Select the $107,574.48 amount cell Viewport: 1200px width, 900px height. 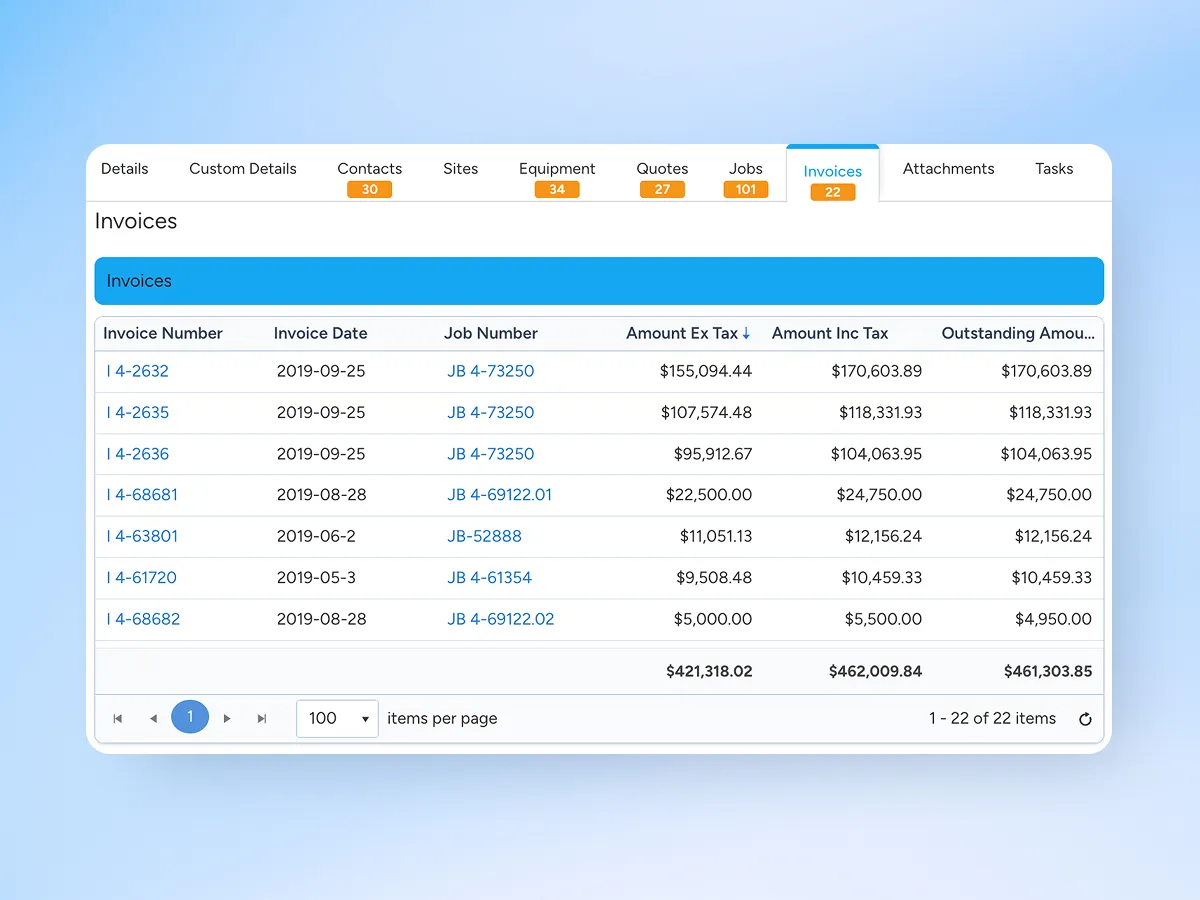(706, 412)
